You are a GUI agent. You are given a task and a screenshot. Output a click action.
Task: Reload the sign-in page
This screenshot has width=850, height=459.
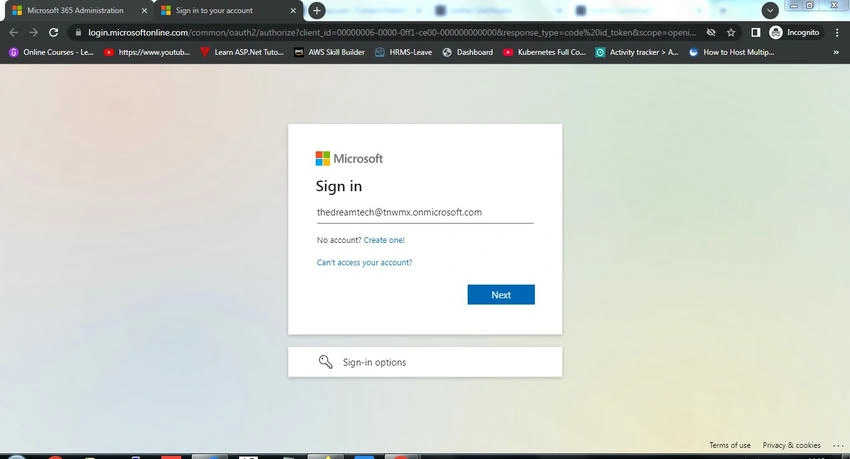[x=53, y=33]
